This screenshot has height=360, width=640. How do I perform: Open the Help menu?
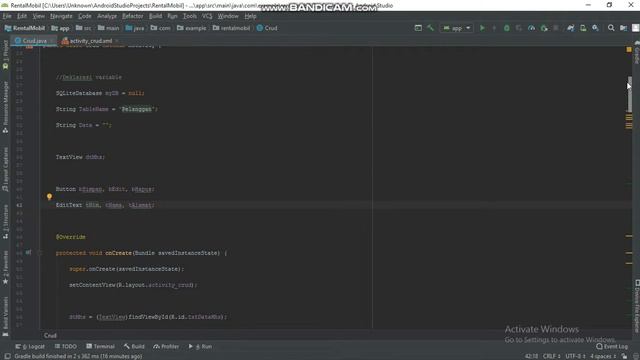(250, 16)
